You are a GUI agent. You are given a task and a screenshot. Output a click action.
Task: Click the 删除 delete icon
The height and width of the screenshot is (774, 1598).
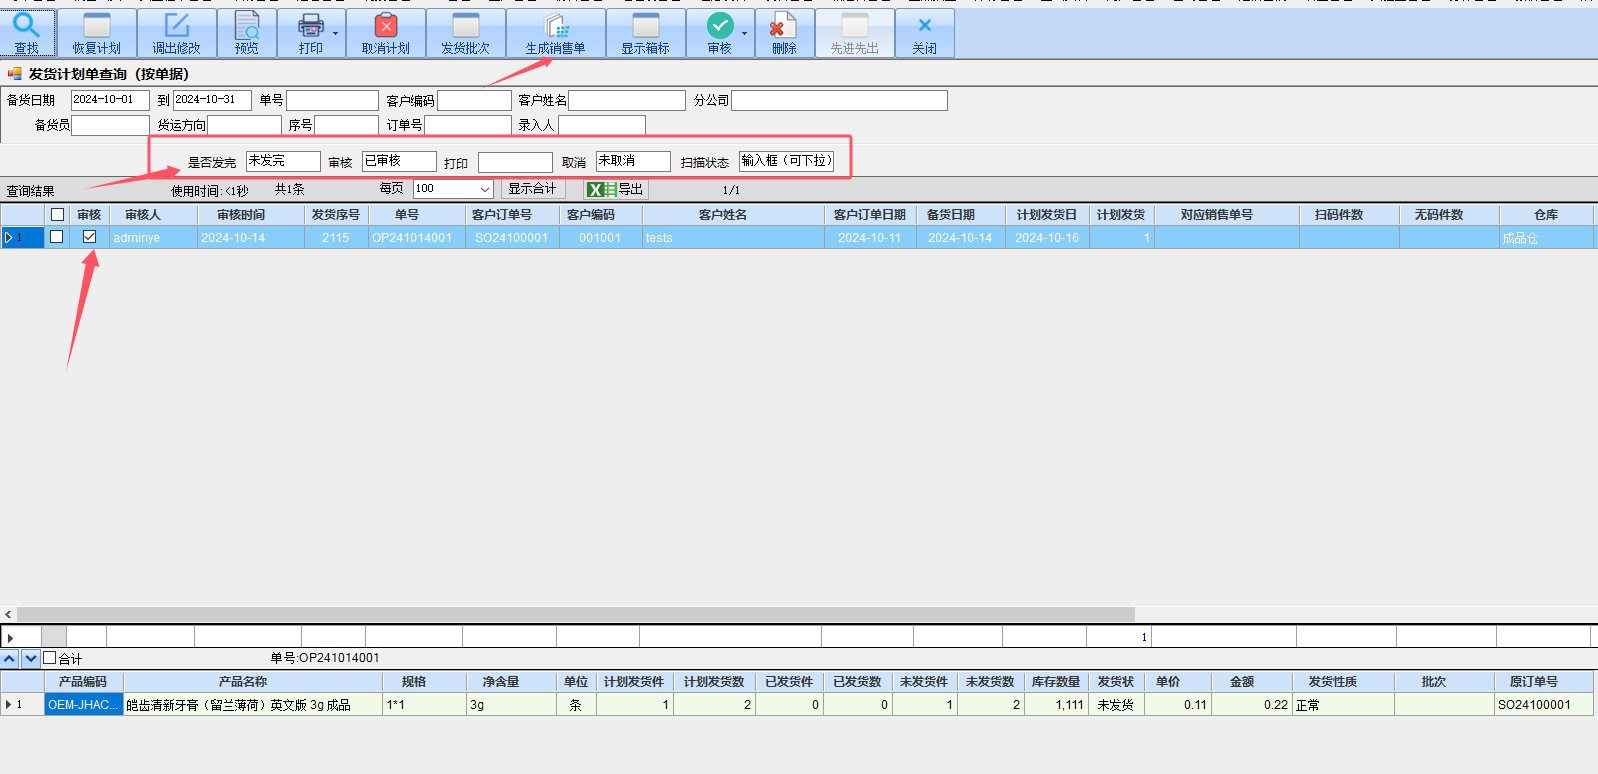pos(784,26)
